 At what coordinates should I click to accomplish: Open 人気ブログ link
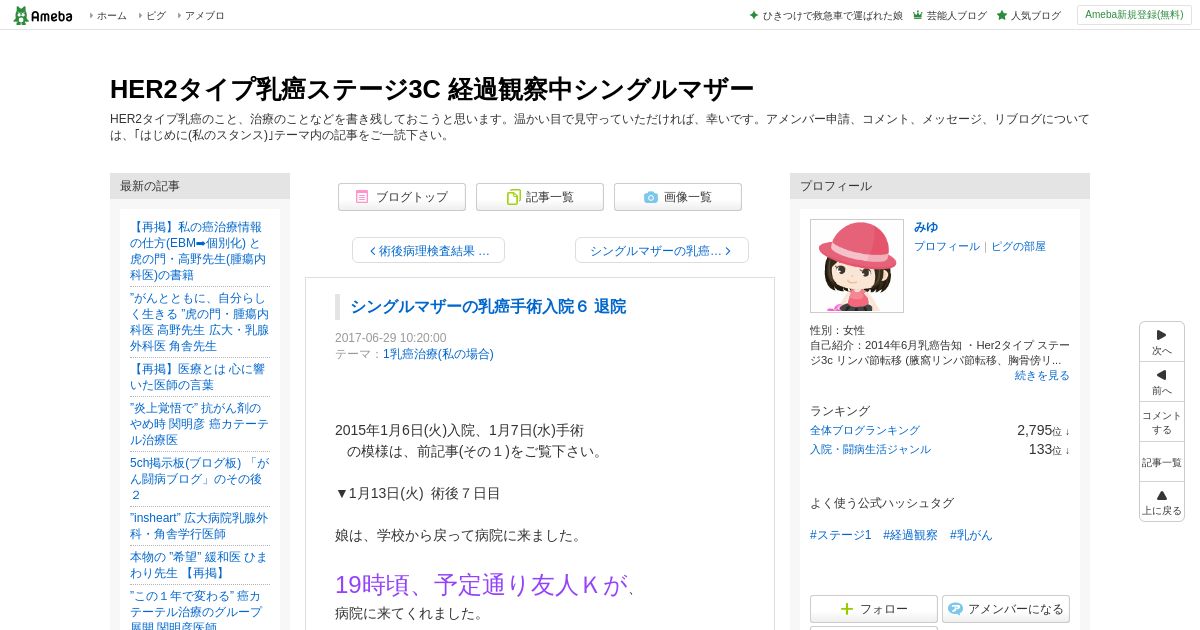(x=1035, y=16)
